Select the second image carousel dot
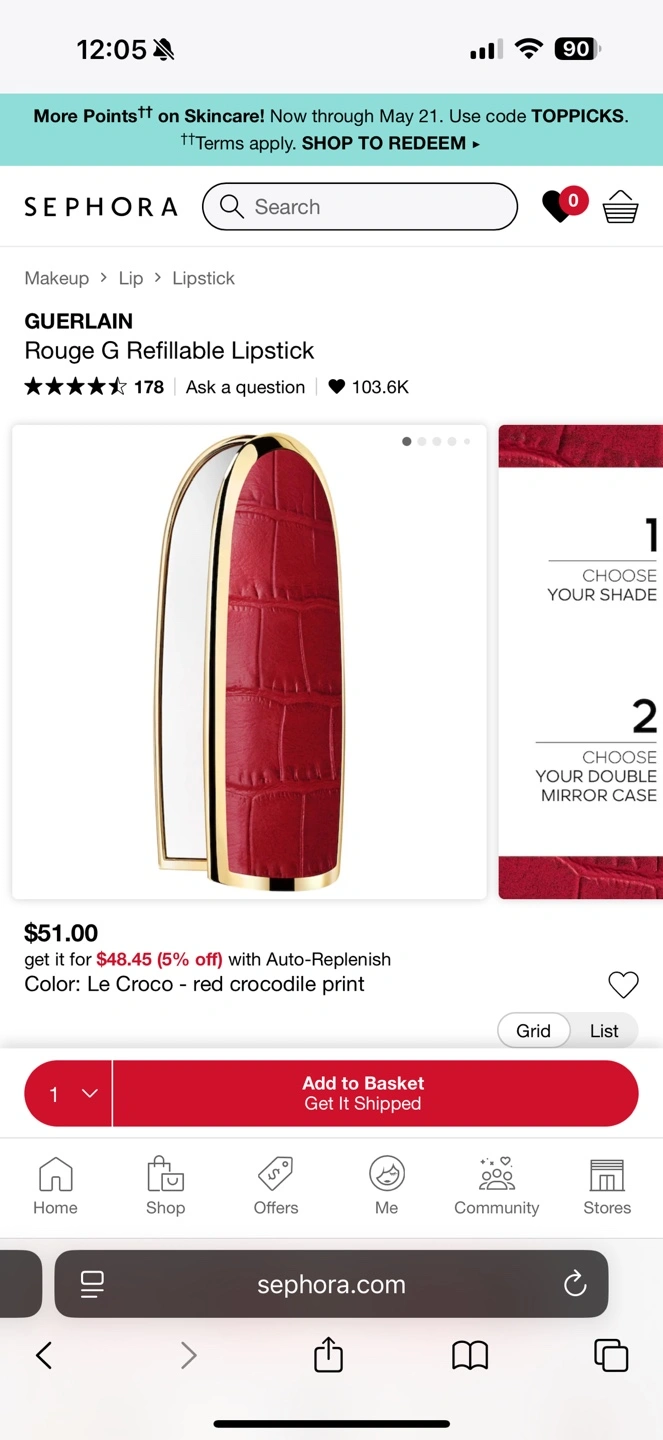 click(x=422, y=441)
